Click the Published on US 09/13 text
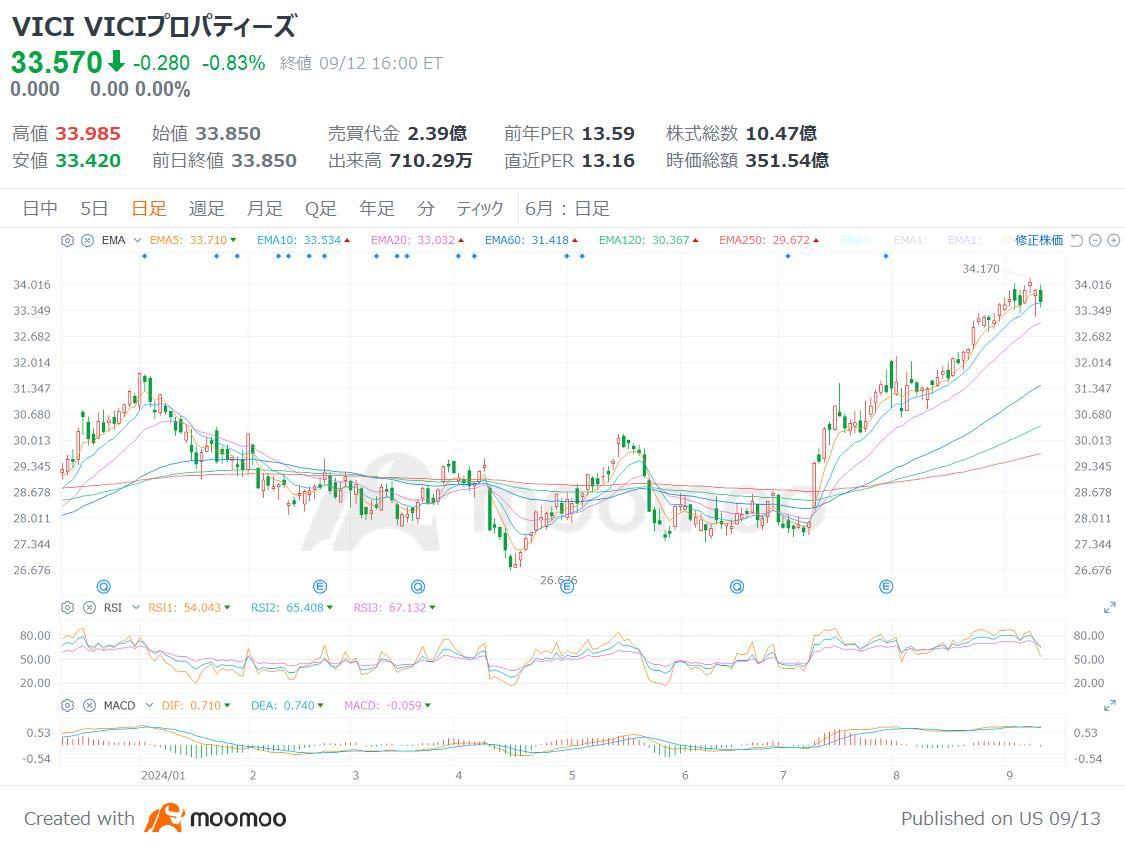 1000,818
